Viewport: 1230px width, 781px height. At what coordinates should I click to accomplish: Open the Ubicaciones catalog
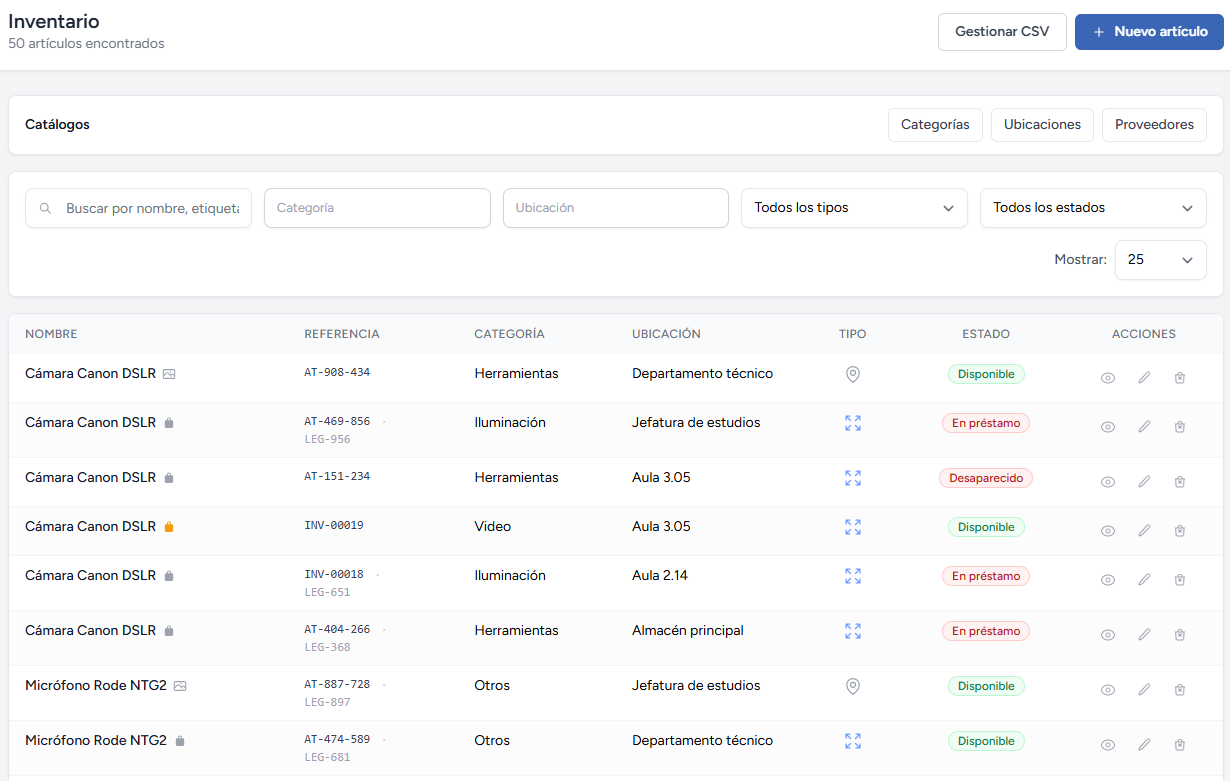point(1042,125)
